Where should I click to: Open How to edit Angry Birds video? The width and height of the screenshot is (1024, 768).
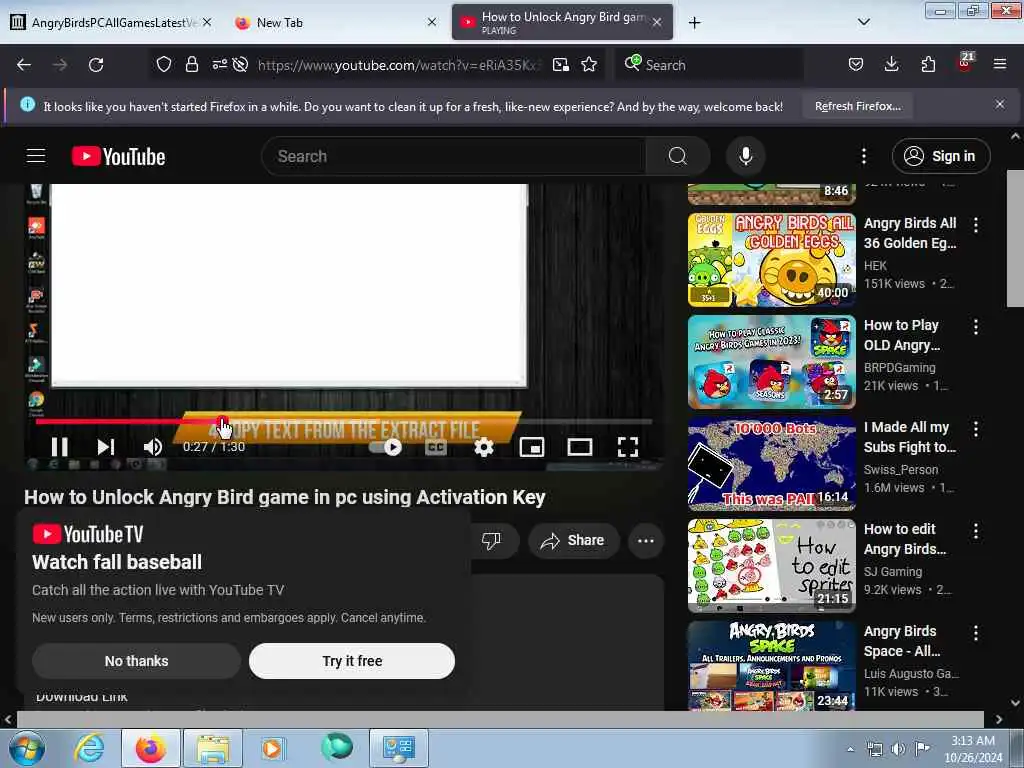(x=771, y=565)
